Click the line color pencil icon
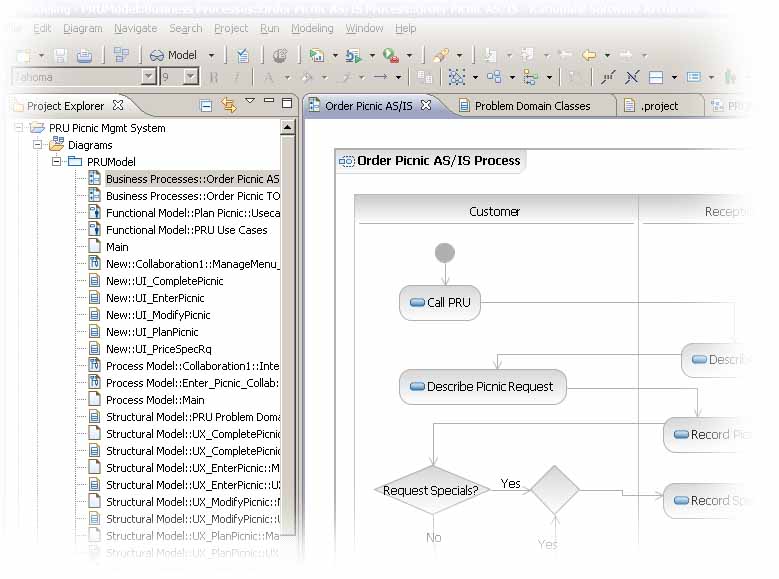 tap(345, 77)
